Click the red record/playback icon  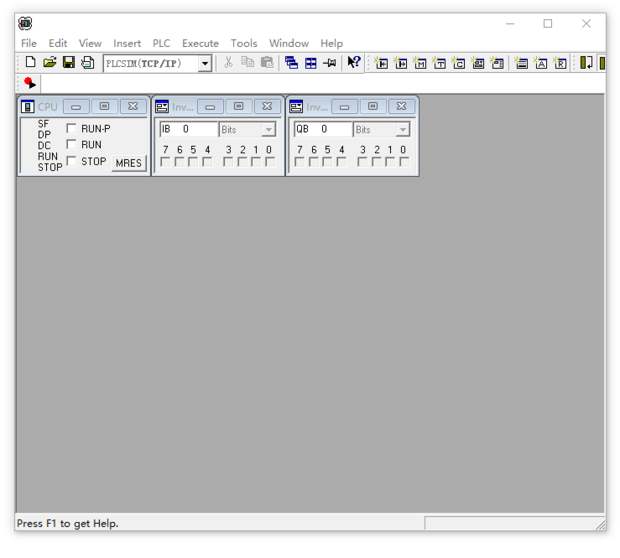pyautogui.click(x=29, y=84)
